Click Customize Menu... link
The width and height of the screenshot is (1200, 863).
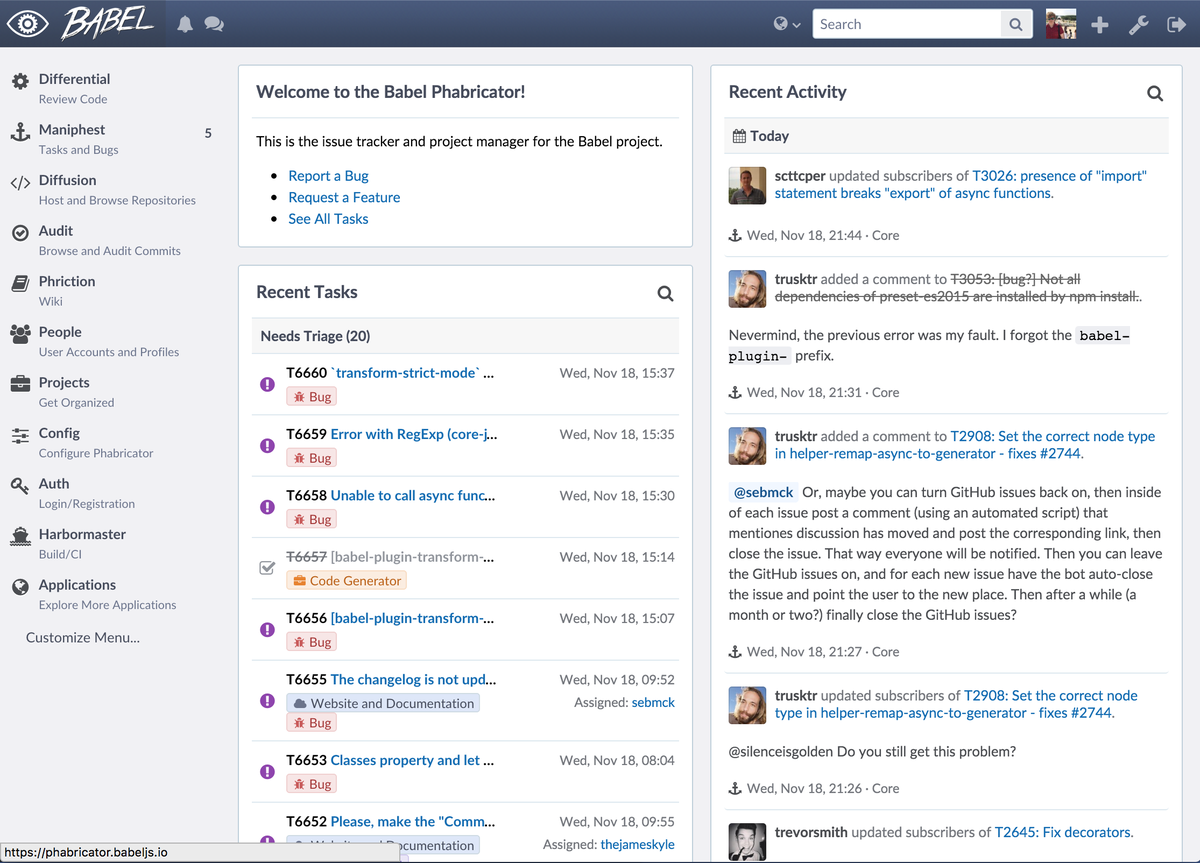tap(83, 637)
